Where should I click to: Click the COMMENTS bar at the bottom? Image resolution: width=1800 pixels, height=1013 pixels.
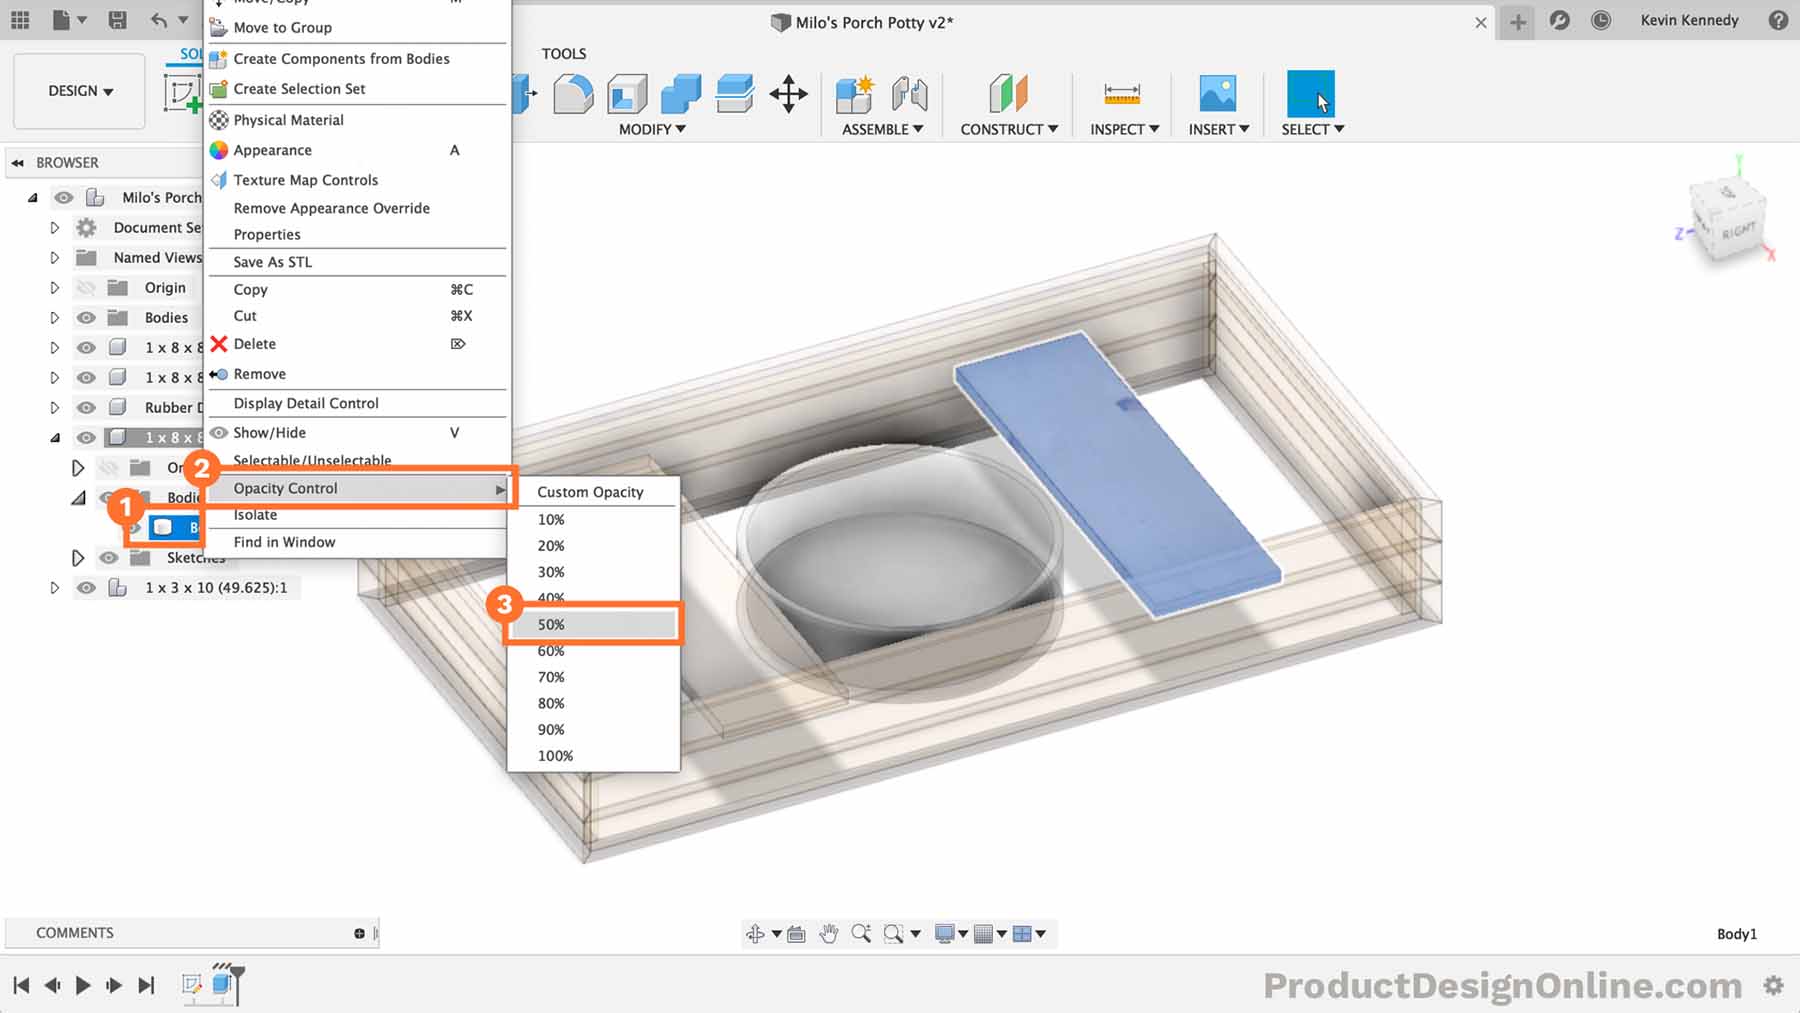[x=75, y=932]
